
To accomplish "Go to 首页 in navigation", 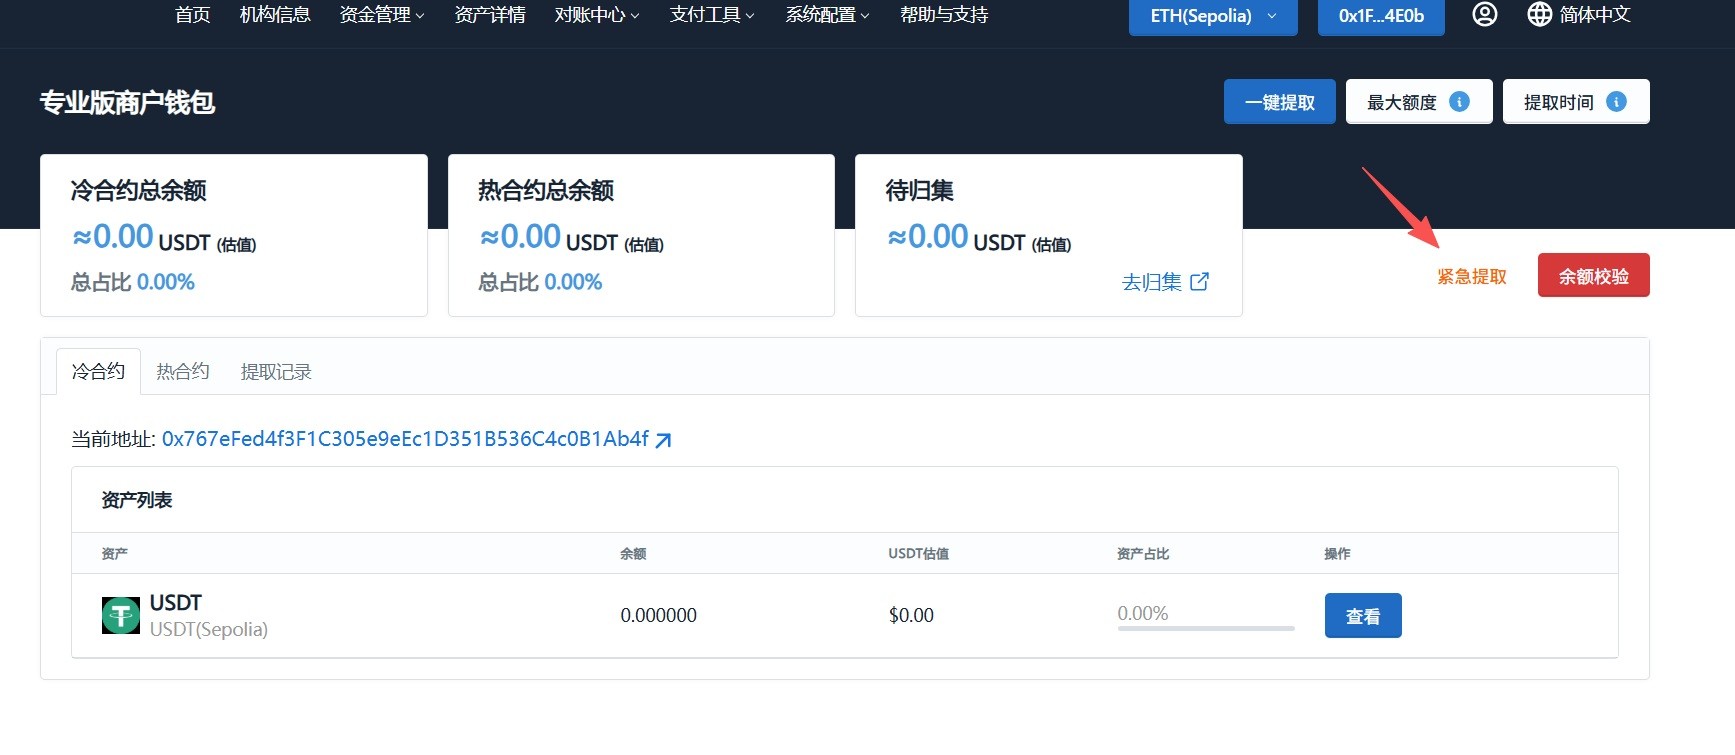I will coord(192,15).
